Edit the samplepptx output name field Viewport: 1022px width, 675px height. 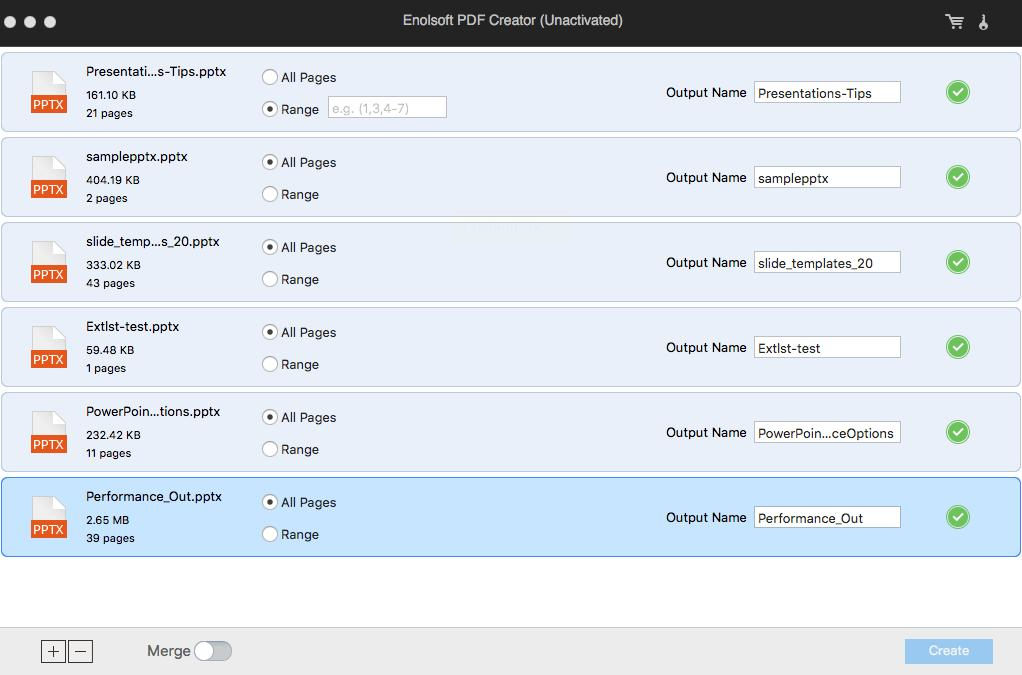(x=827, y=177)
